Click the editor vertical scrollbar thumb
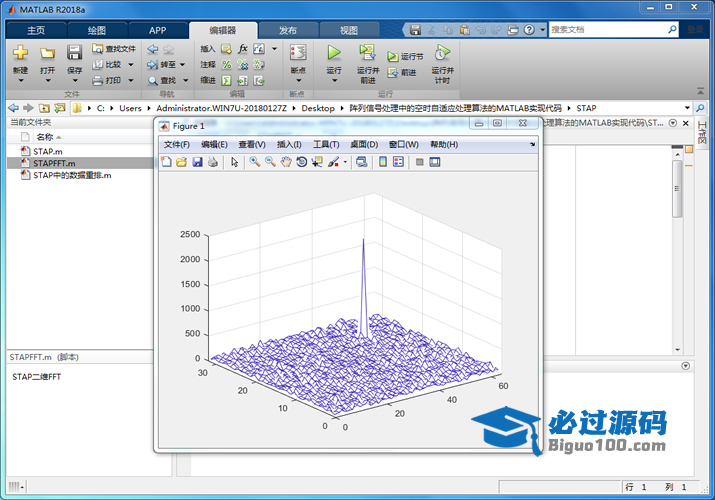 click(x=677, y=188)
